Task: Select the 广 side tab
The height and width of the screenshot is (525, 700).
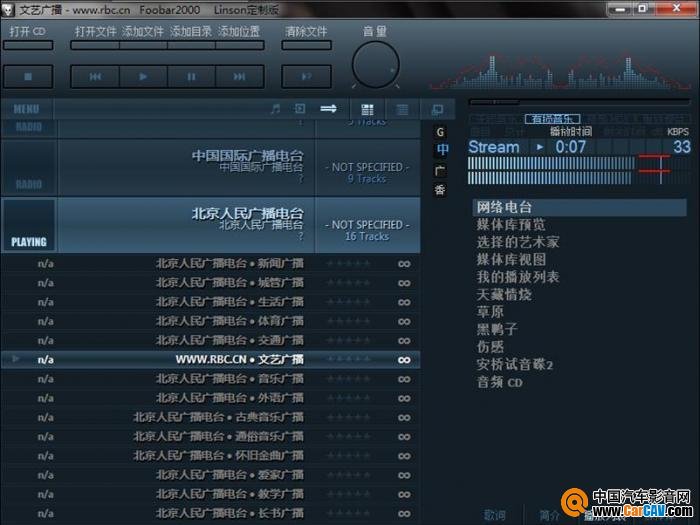Action: click(x=440, y=170)
